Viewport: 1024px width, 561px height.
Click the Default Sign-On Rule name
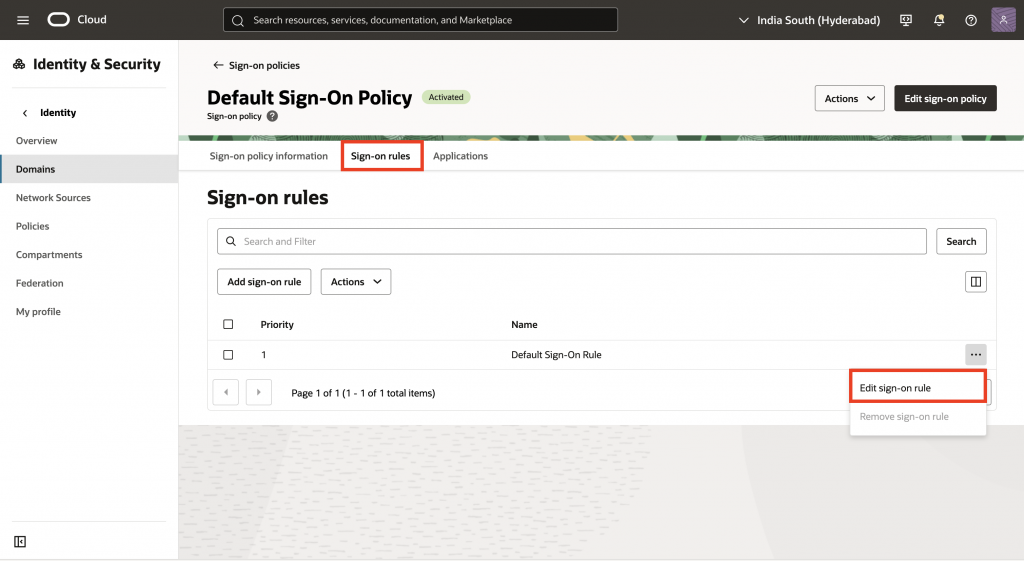[x=556, y=355]
